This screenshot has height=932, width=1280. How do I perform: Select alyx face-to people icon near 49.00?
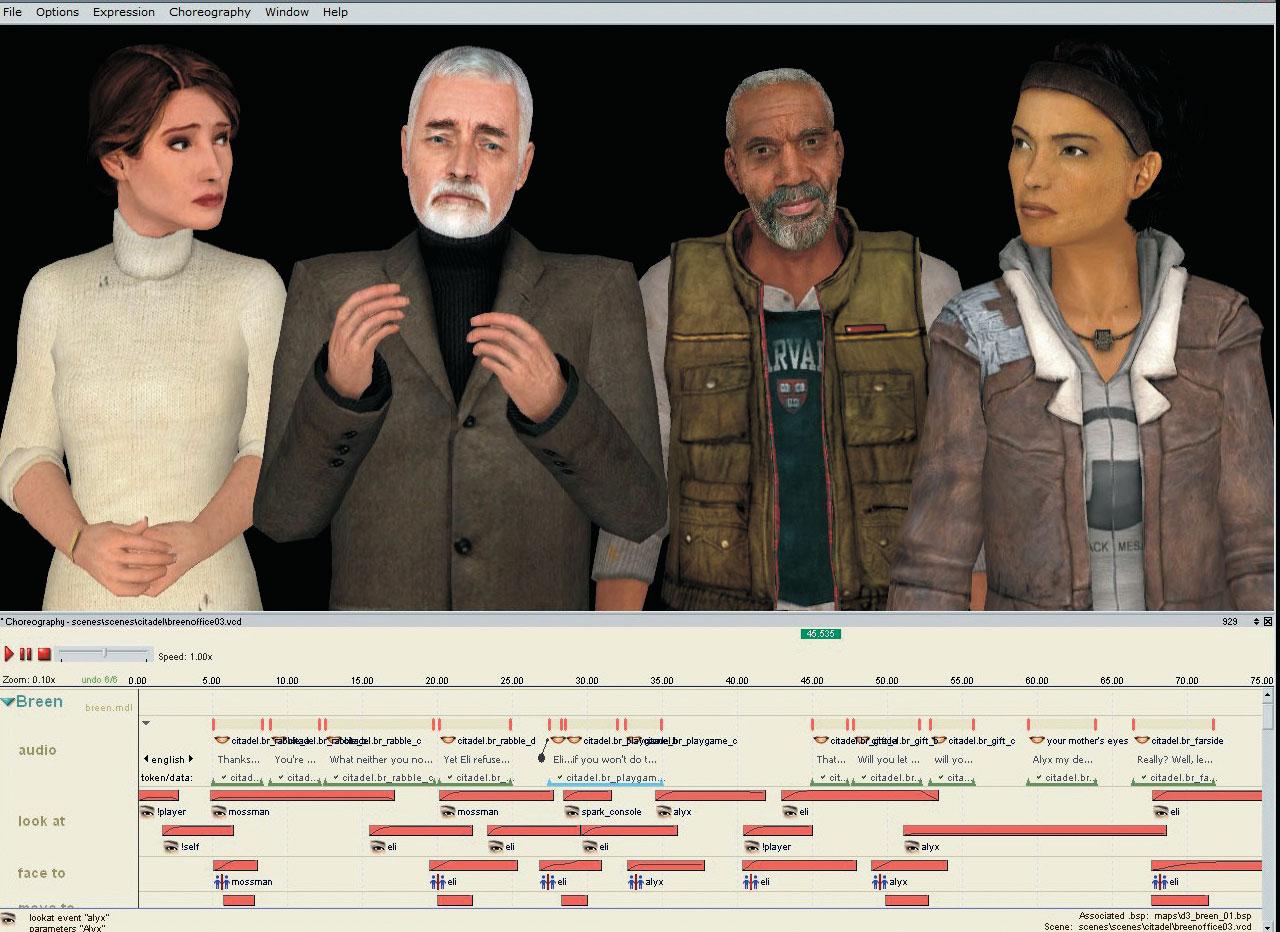879,881
